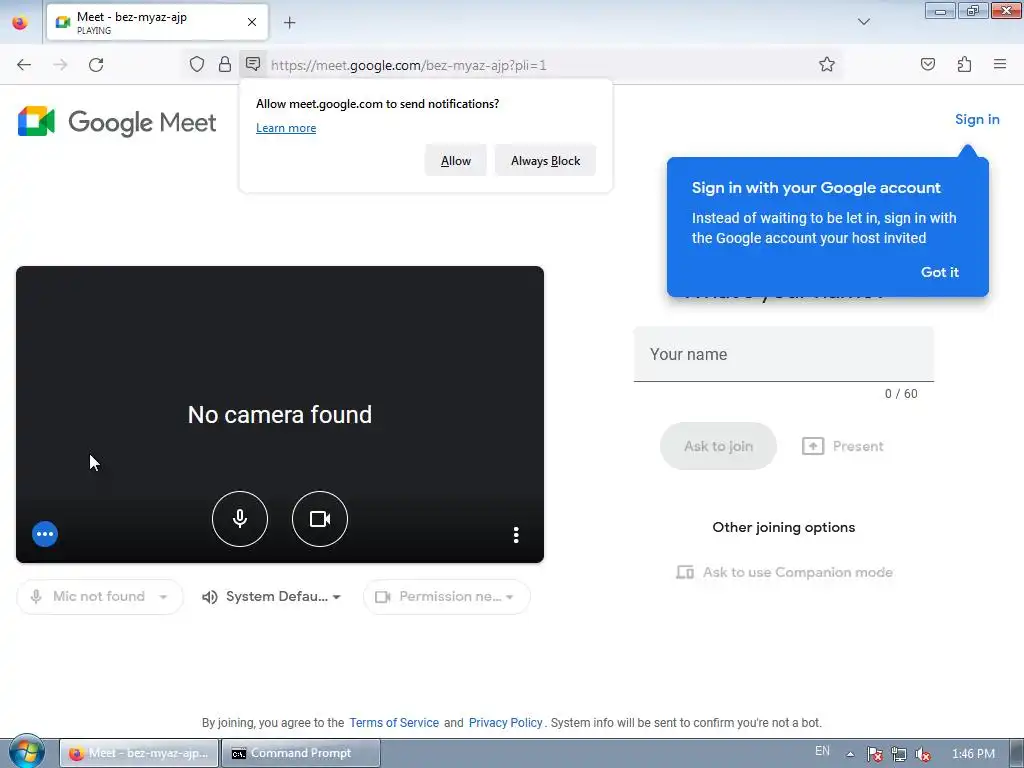Show hidden tray icons arrow
1024x768 pixels.
pos(850,754)
